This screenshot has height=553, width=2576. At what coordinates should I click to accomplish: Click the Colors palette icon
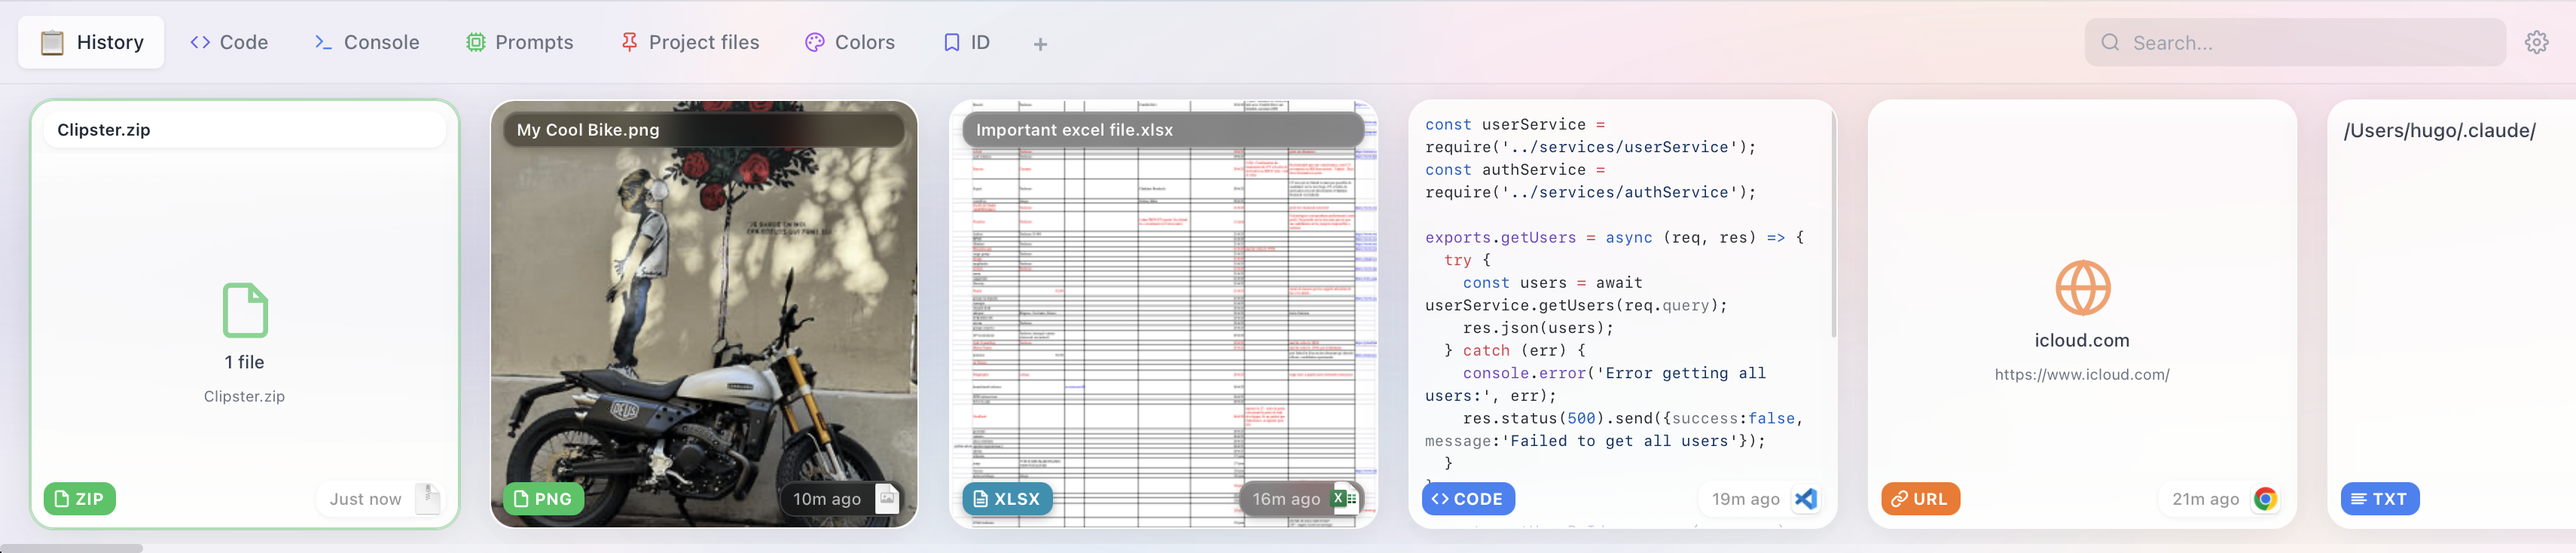815,42
